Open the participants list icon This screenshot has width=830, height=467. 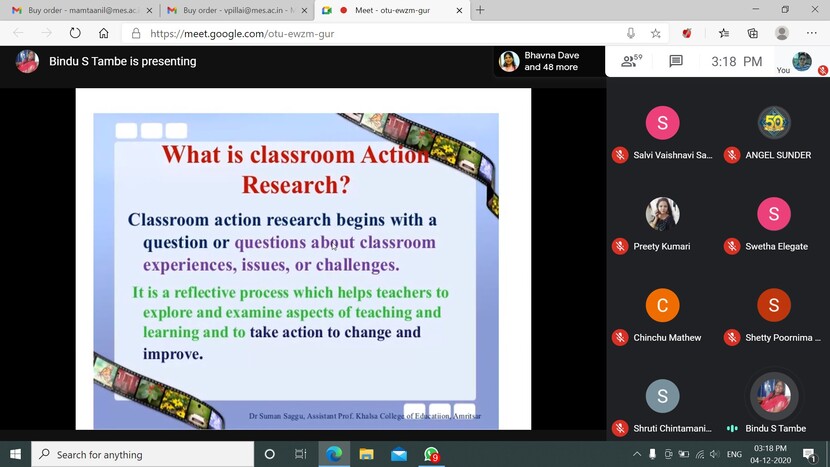[630, 61]
